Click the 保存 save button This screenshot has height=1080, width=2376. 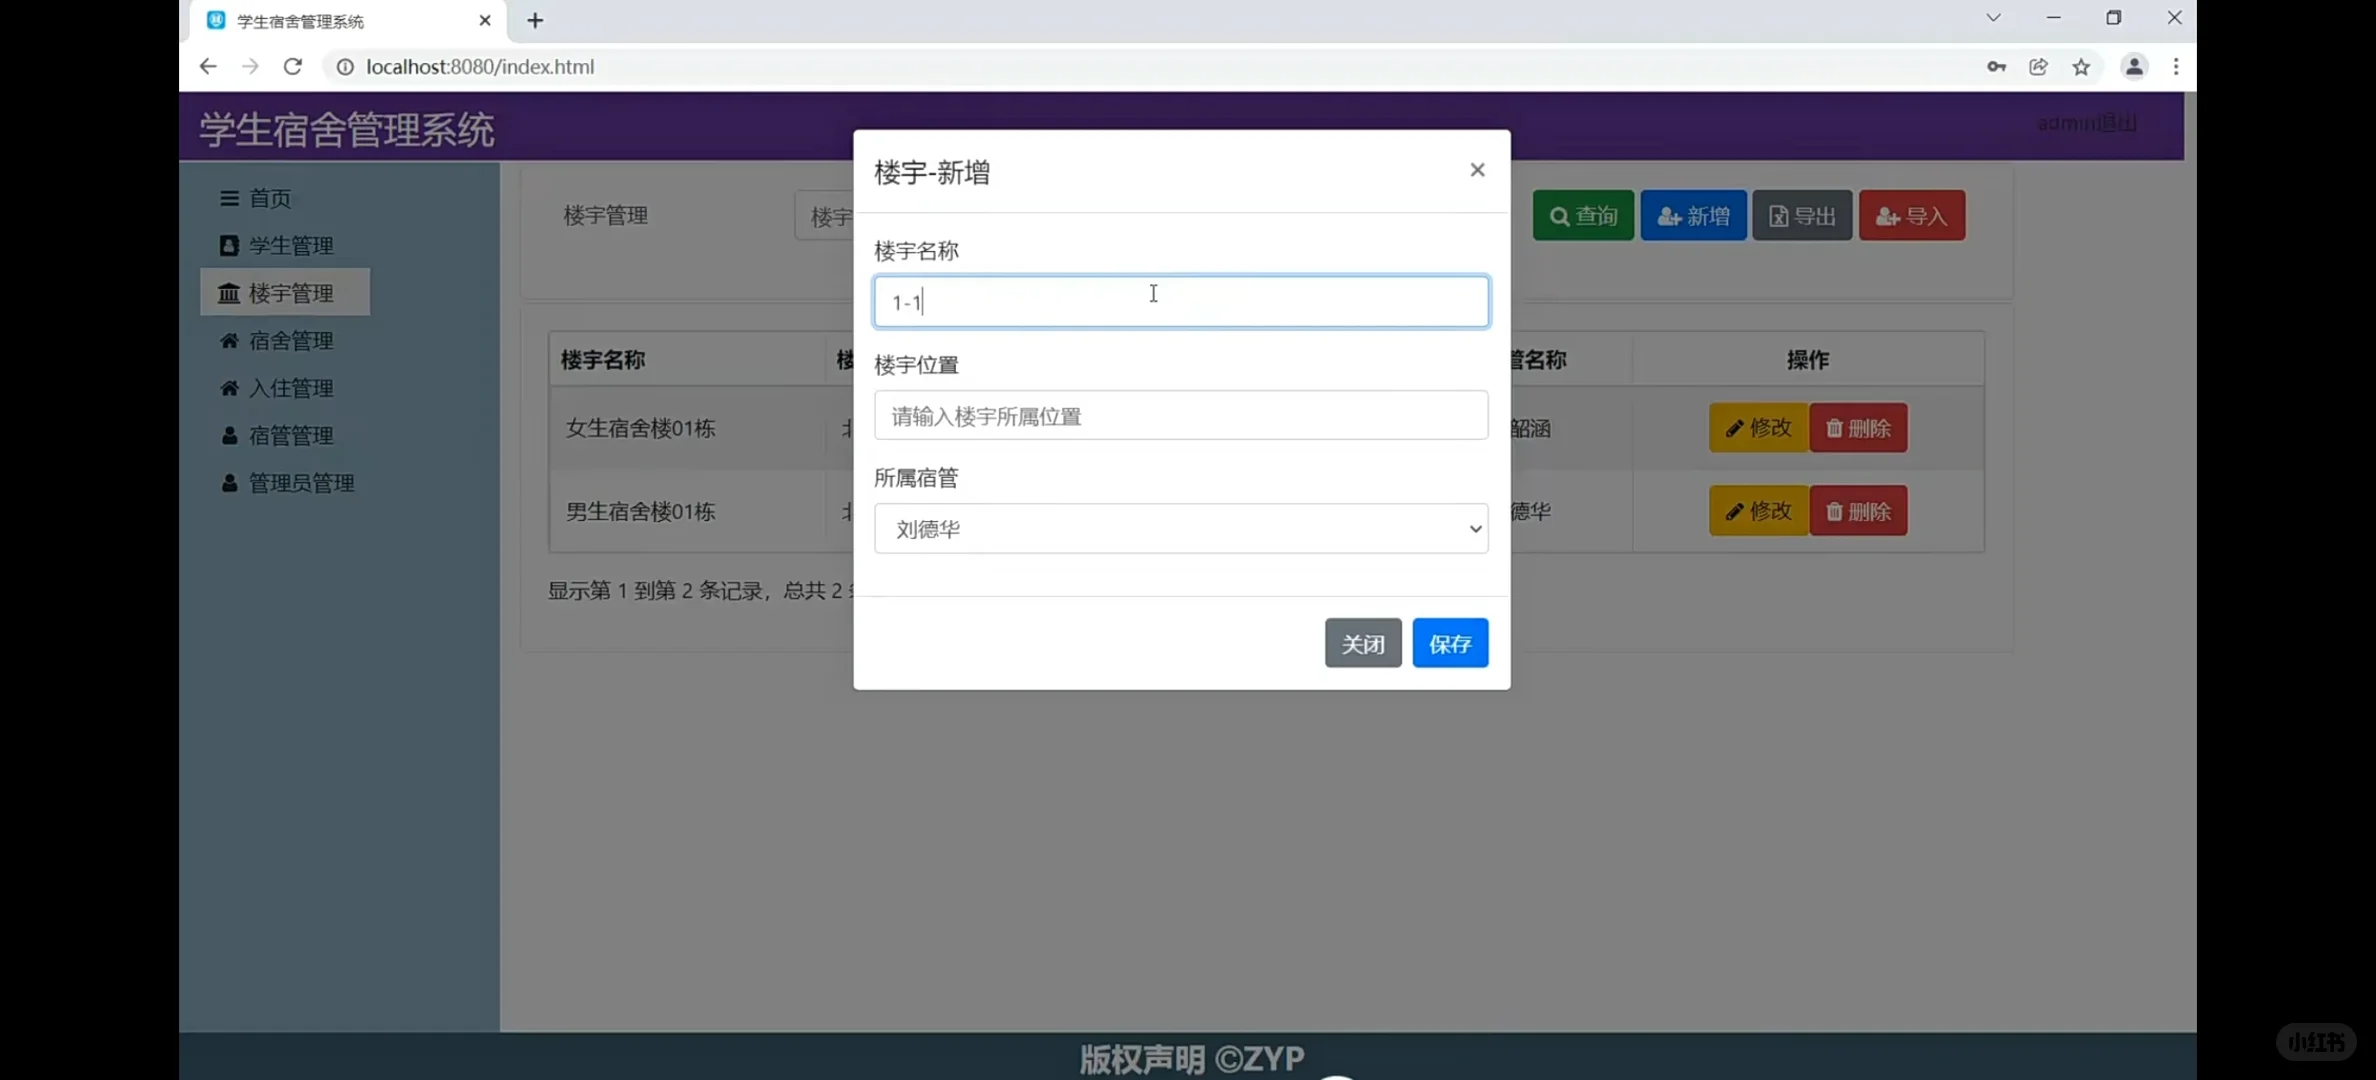pos(1450,643)
